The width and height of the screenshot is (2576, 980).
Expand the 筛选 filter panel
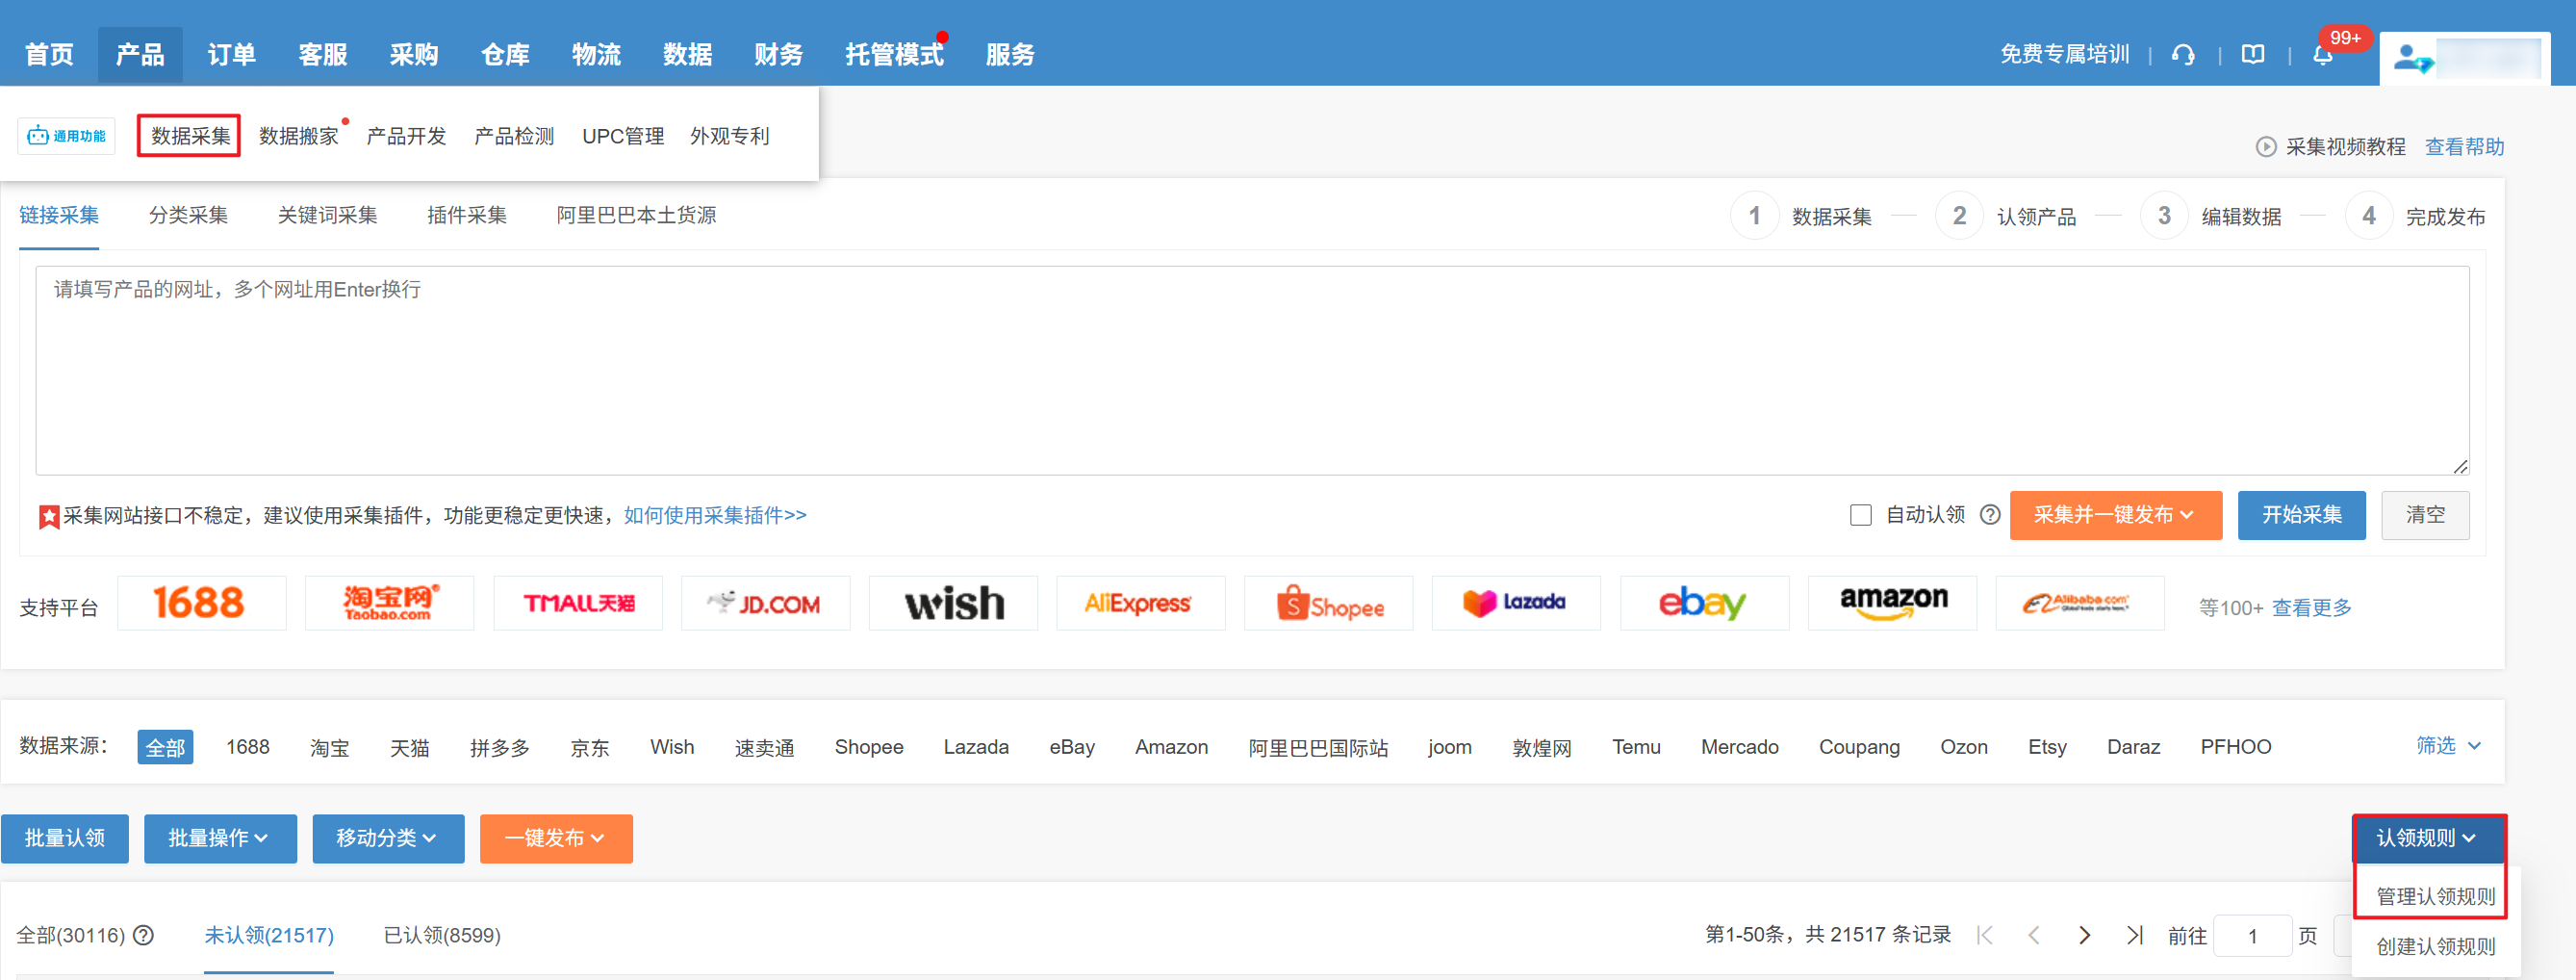pyautogui.click(x=2448, y=746)
